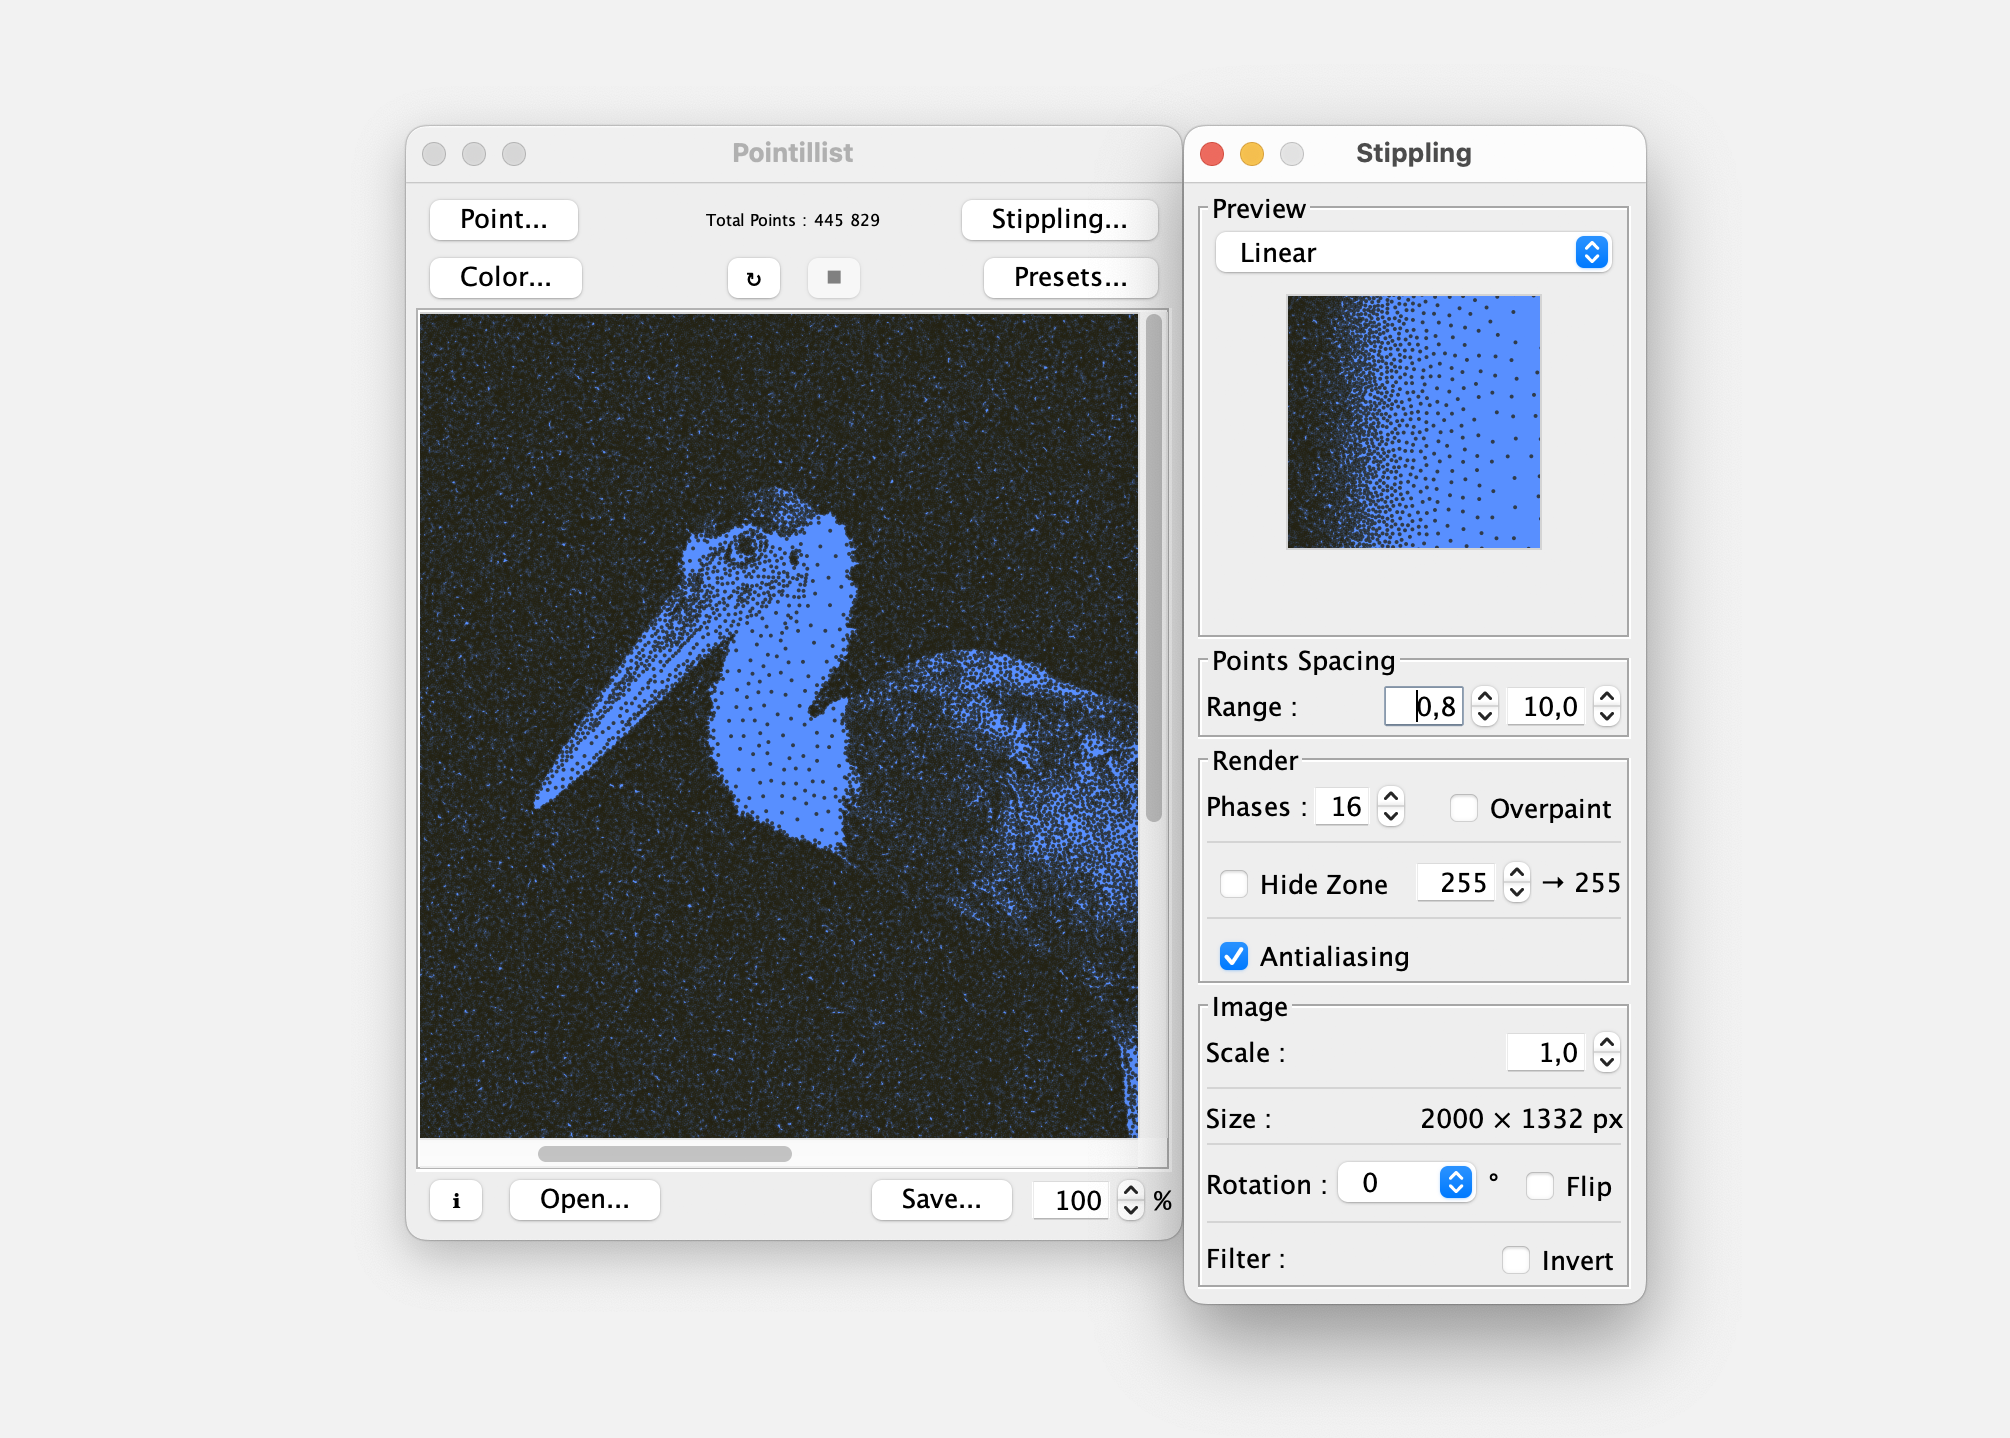Enable the Overpaint checkbox

(x=1464, y=808)
